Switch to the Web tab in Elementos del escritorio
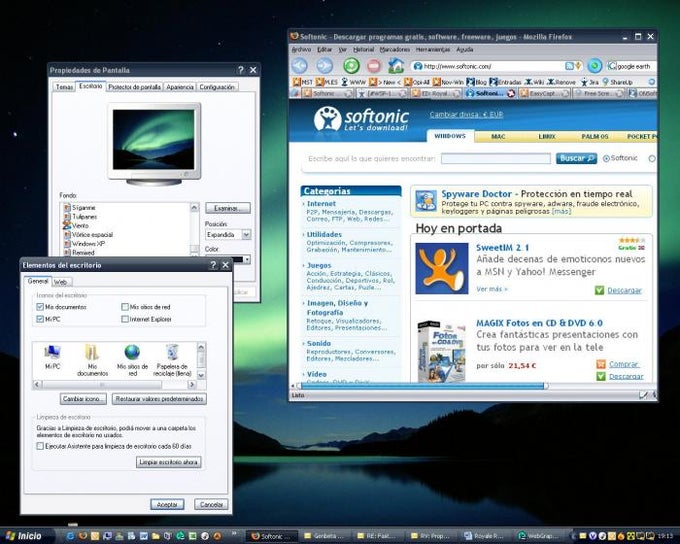The width and height of the screenshot is (680, 544). [61, 282]
